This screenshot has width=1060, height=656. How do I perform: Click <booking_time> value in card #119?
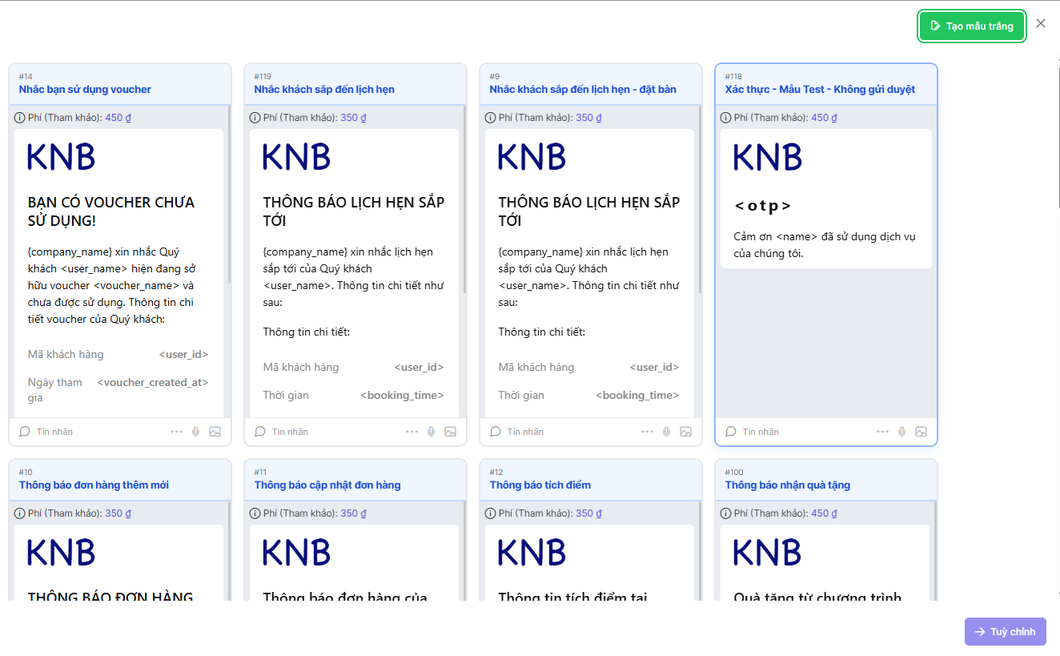[402, 395]
